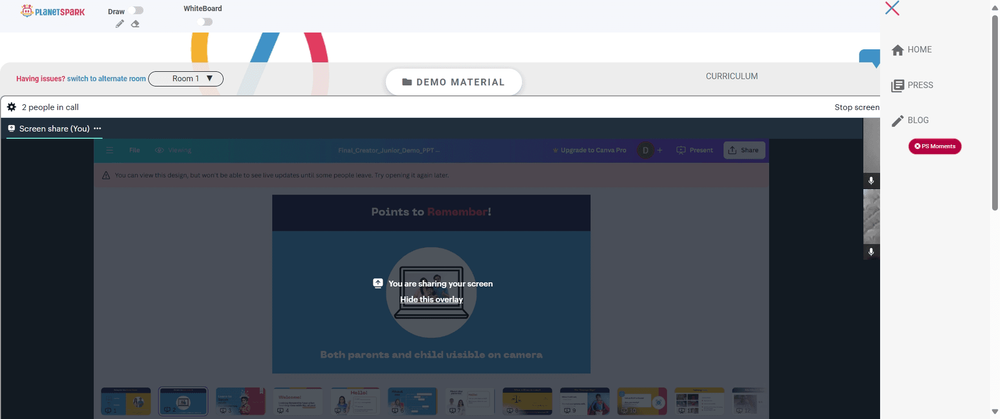Click the Canva D avatar
Viewport: 1000px width, 419px height.
(x=645, y=151)
